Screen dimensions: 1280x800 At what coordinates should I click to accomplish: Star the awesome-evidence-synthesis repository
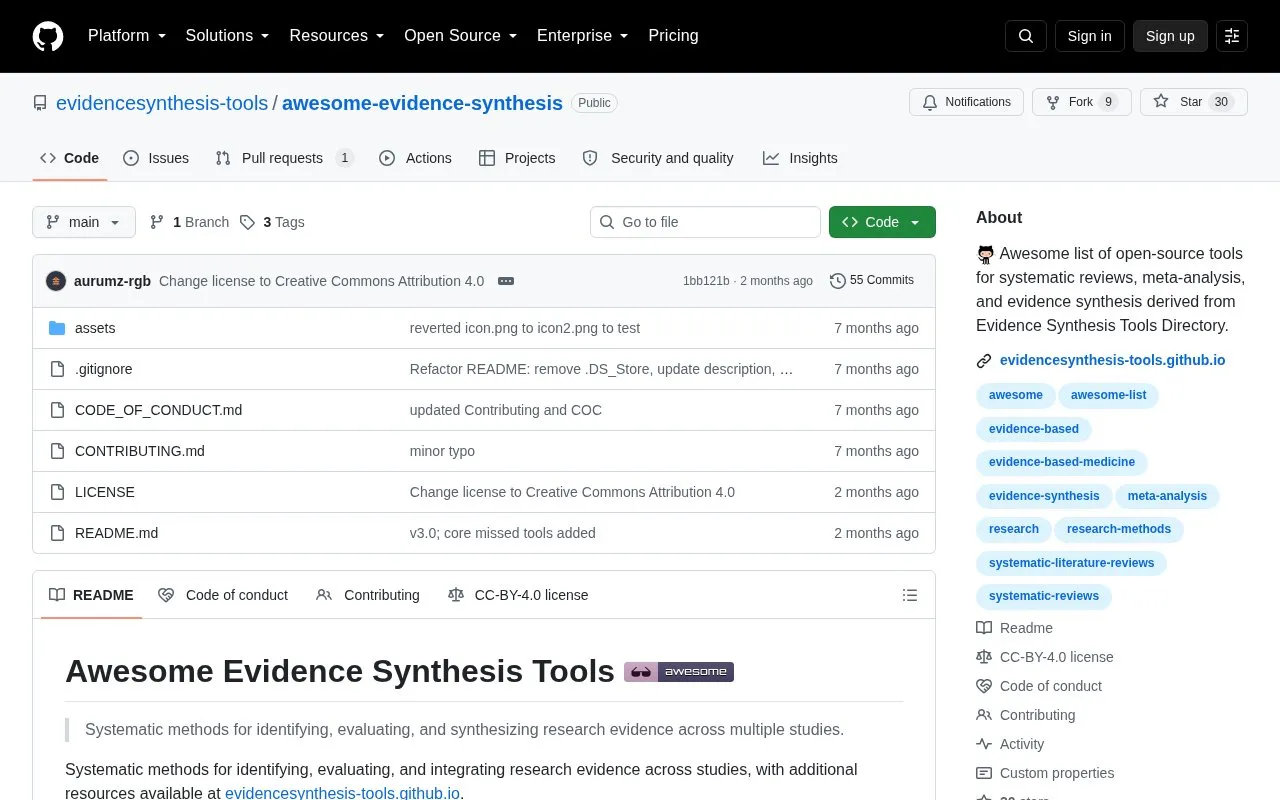[1194, 102]
